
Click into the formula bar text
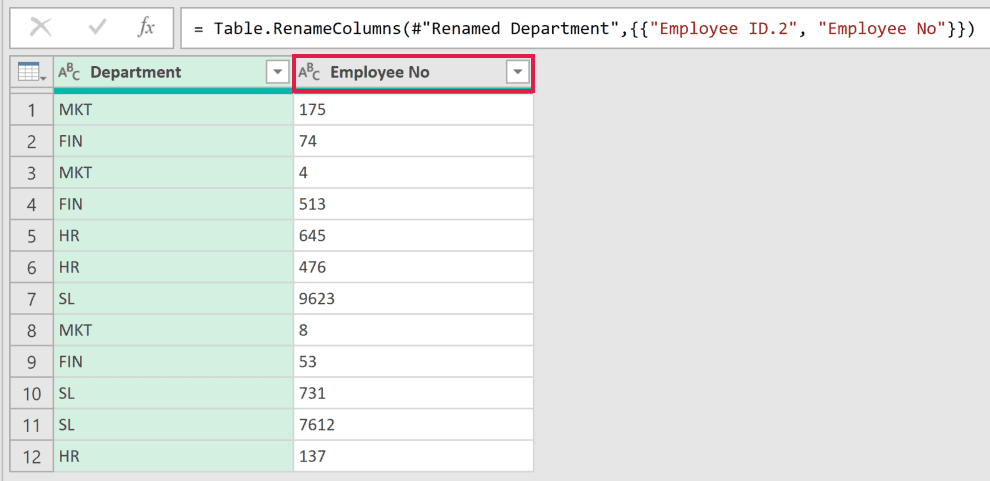pyautogui.click(x=584, y=28)
